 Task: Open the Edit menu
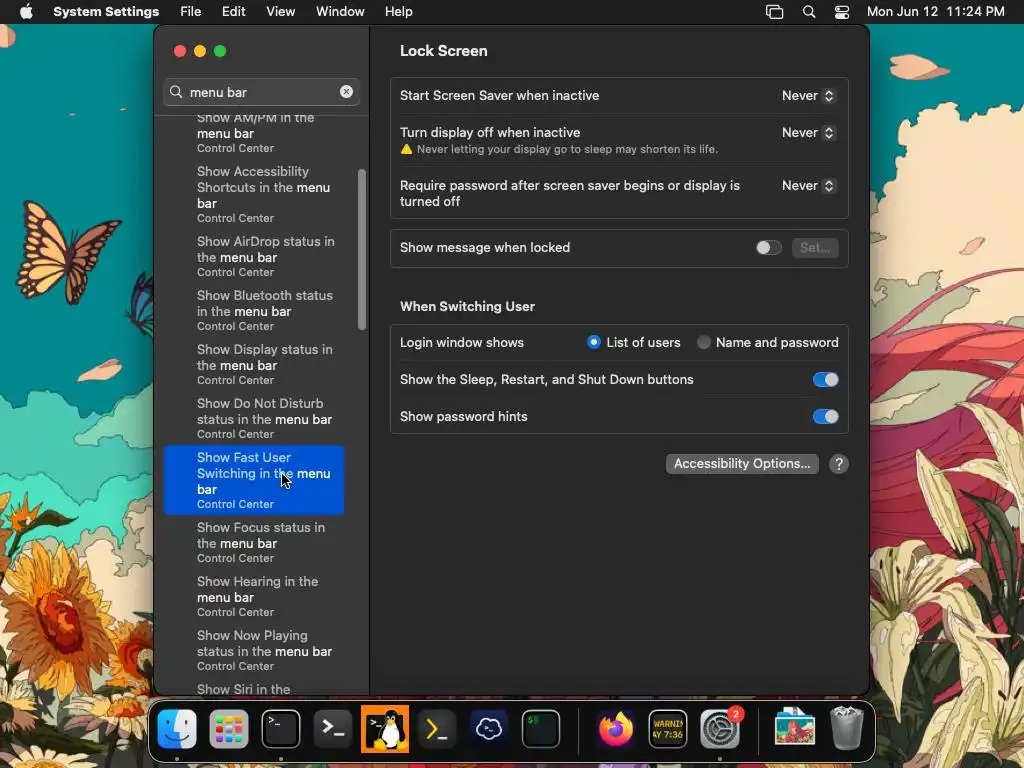(233, 12)
